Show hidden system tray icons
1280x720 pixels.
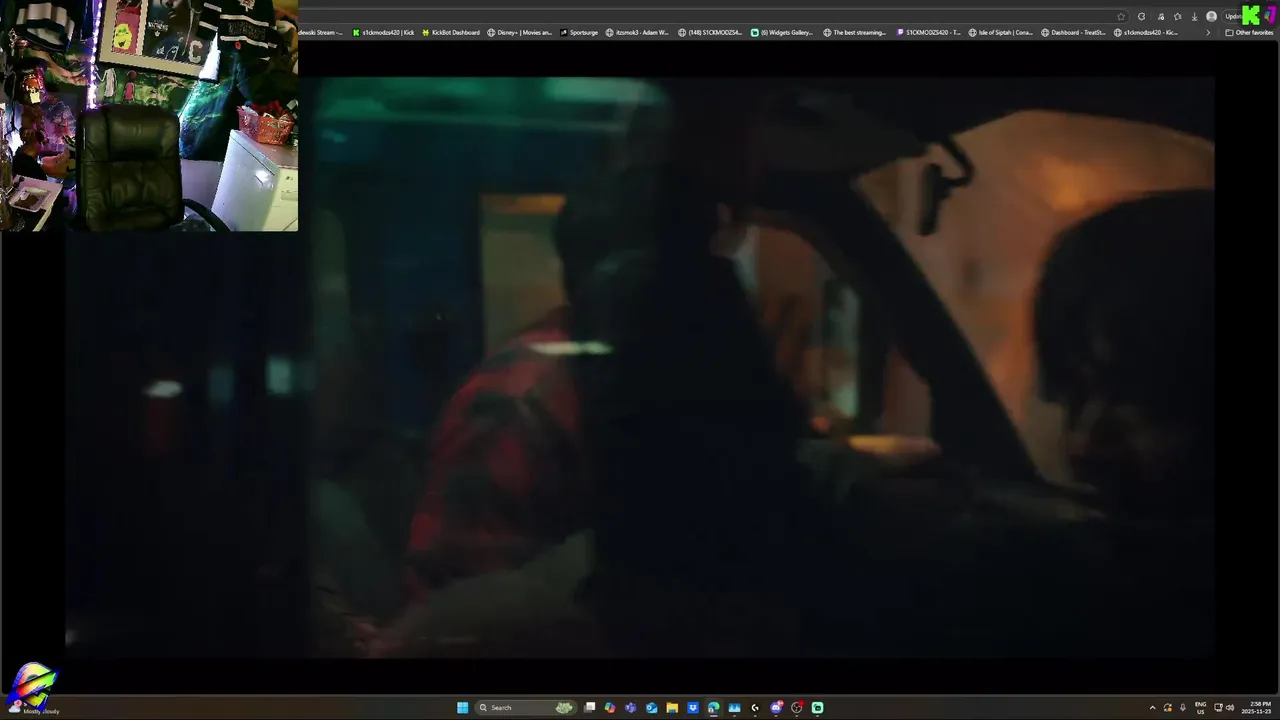(1153, 708)
